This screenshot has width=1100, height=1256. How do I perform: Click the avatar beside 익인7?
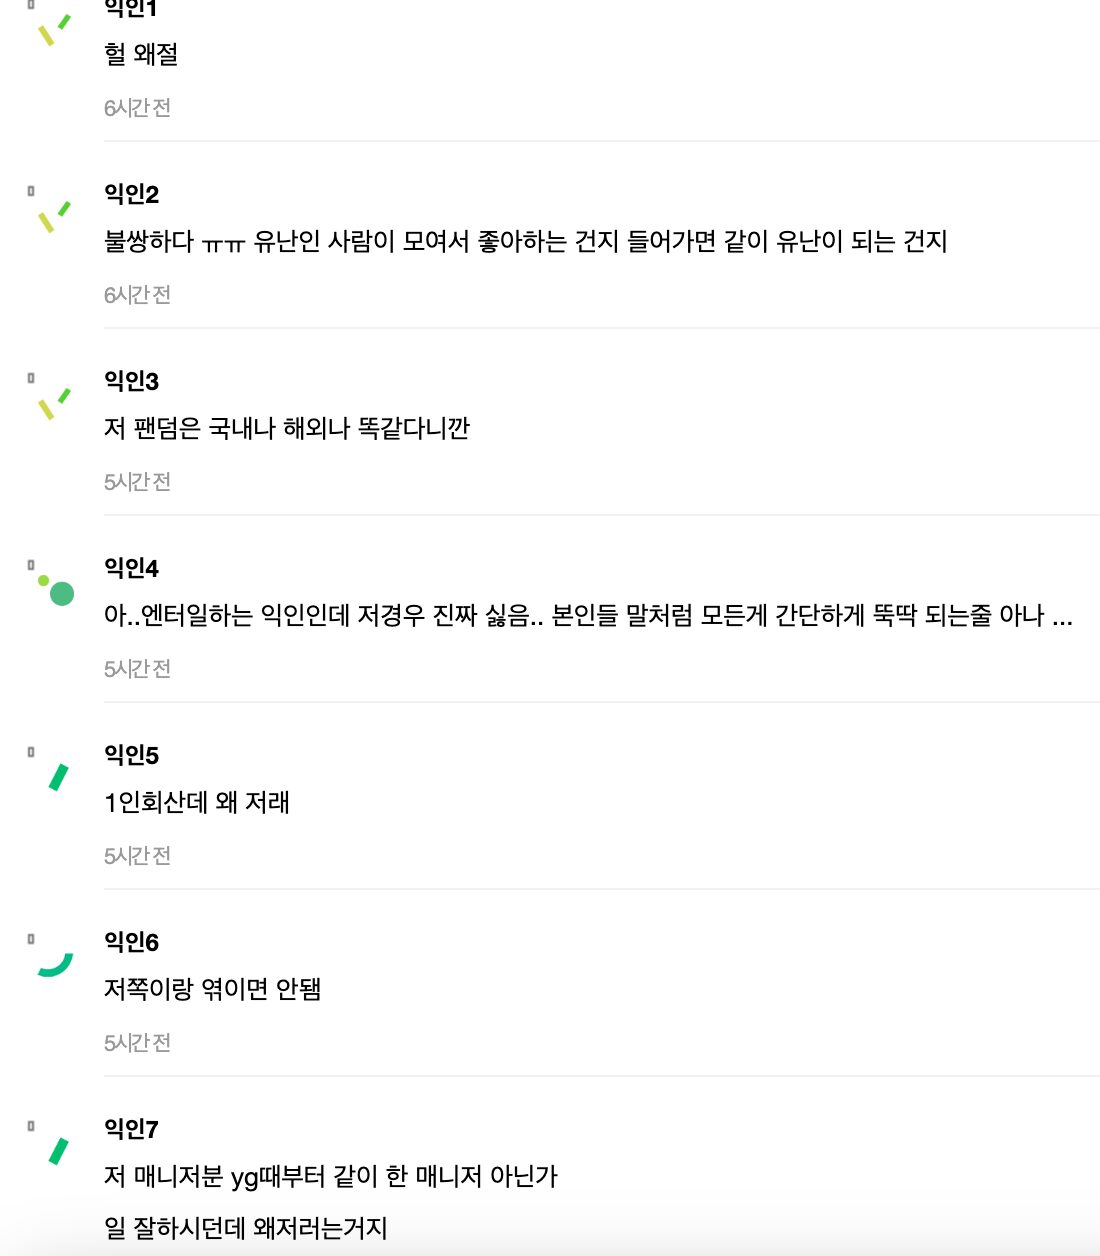[58, 1151]
